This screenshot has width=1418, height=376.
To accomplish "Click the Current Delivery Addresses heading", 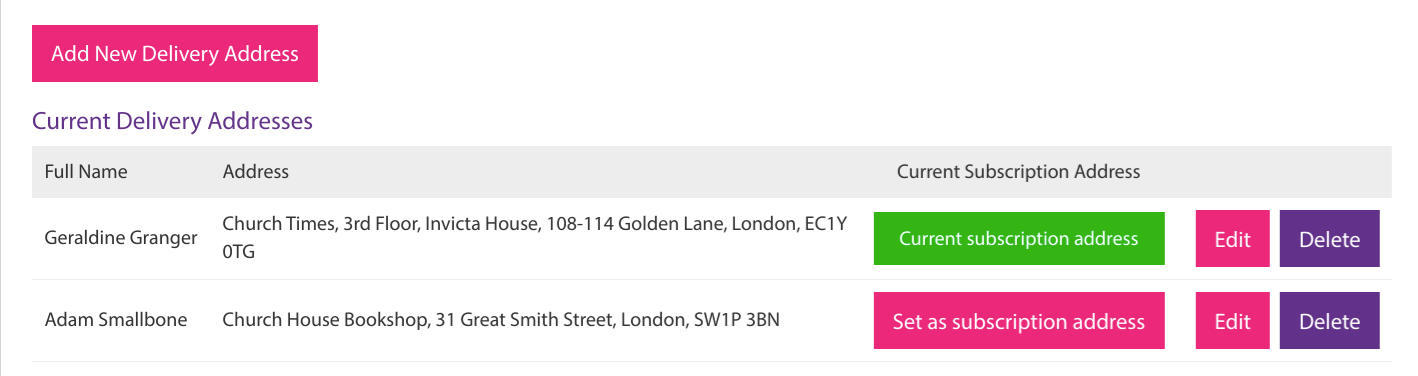I will (172, 121).
